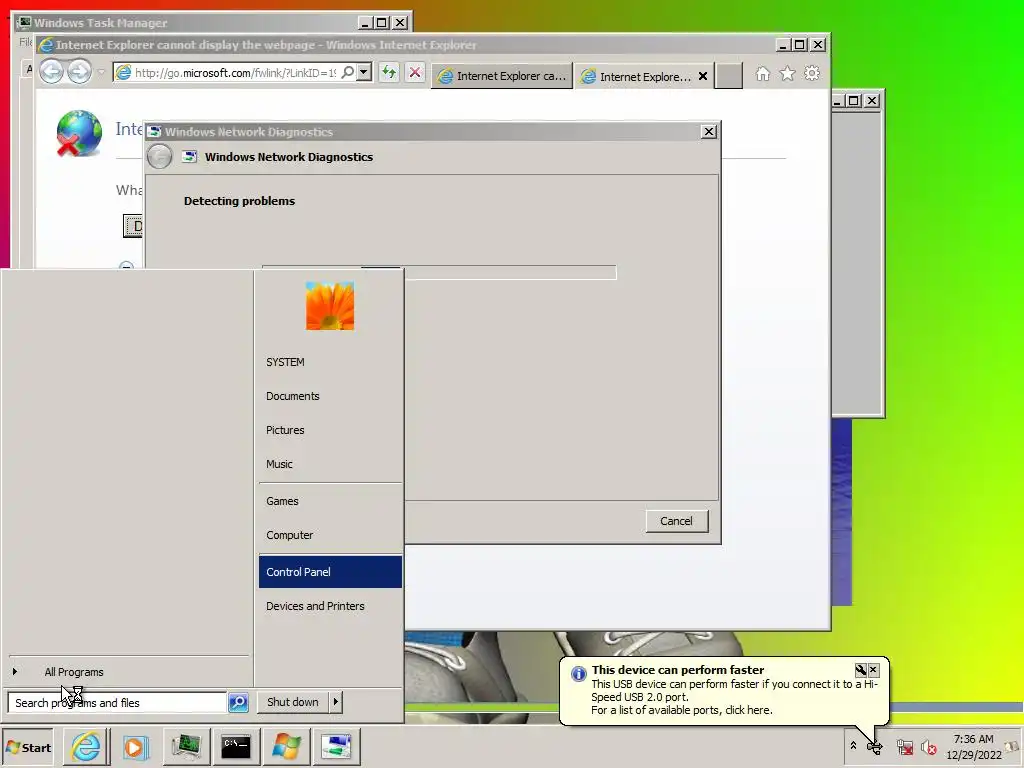The width and height of the screenshot is (1024, 768).
Task: Click the search magnifier button in Start menu
Action: point(238,702)
